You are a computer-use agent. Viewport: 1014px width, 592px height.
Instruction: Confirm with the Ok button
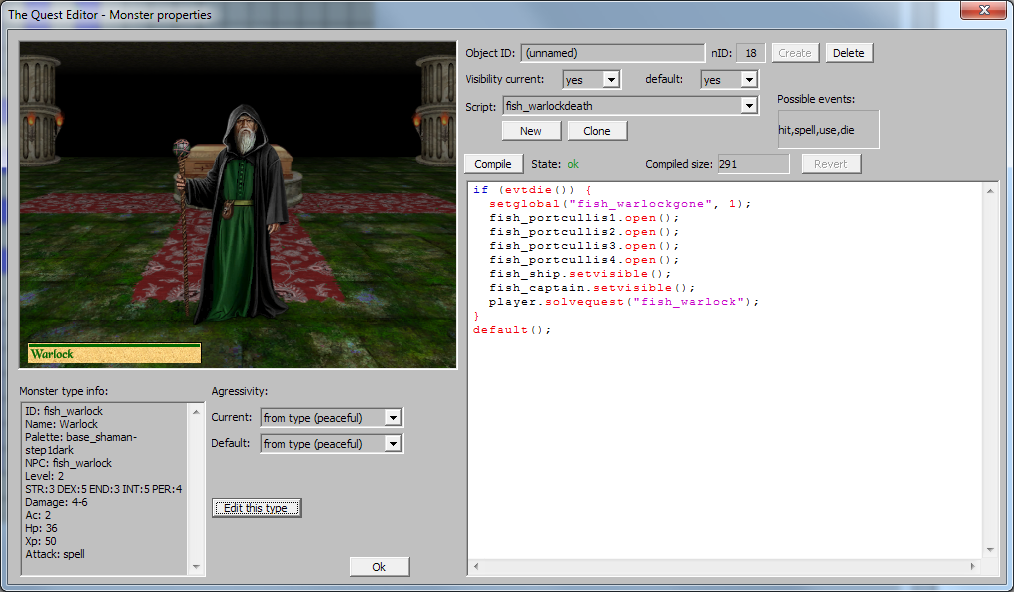click(380, 567)
